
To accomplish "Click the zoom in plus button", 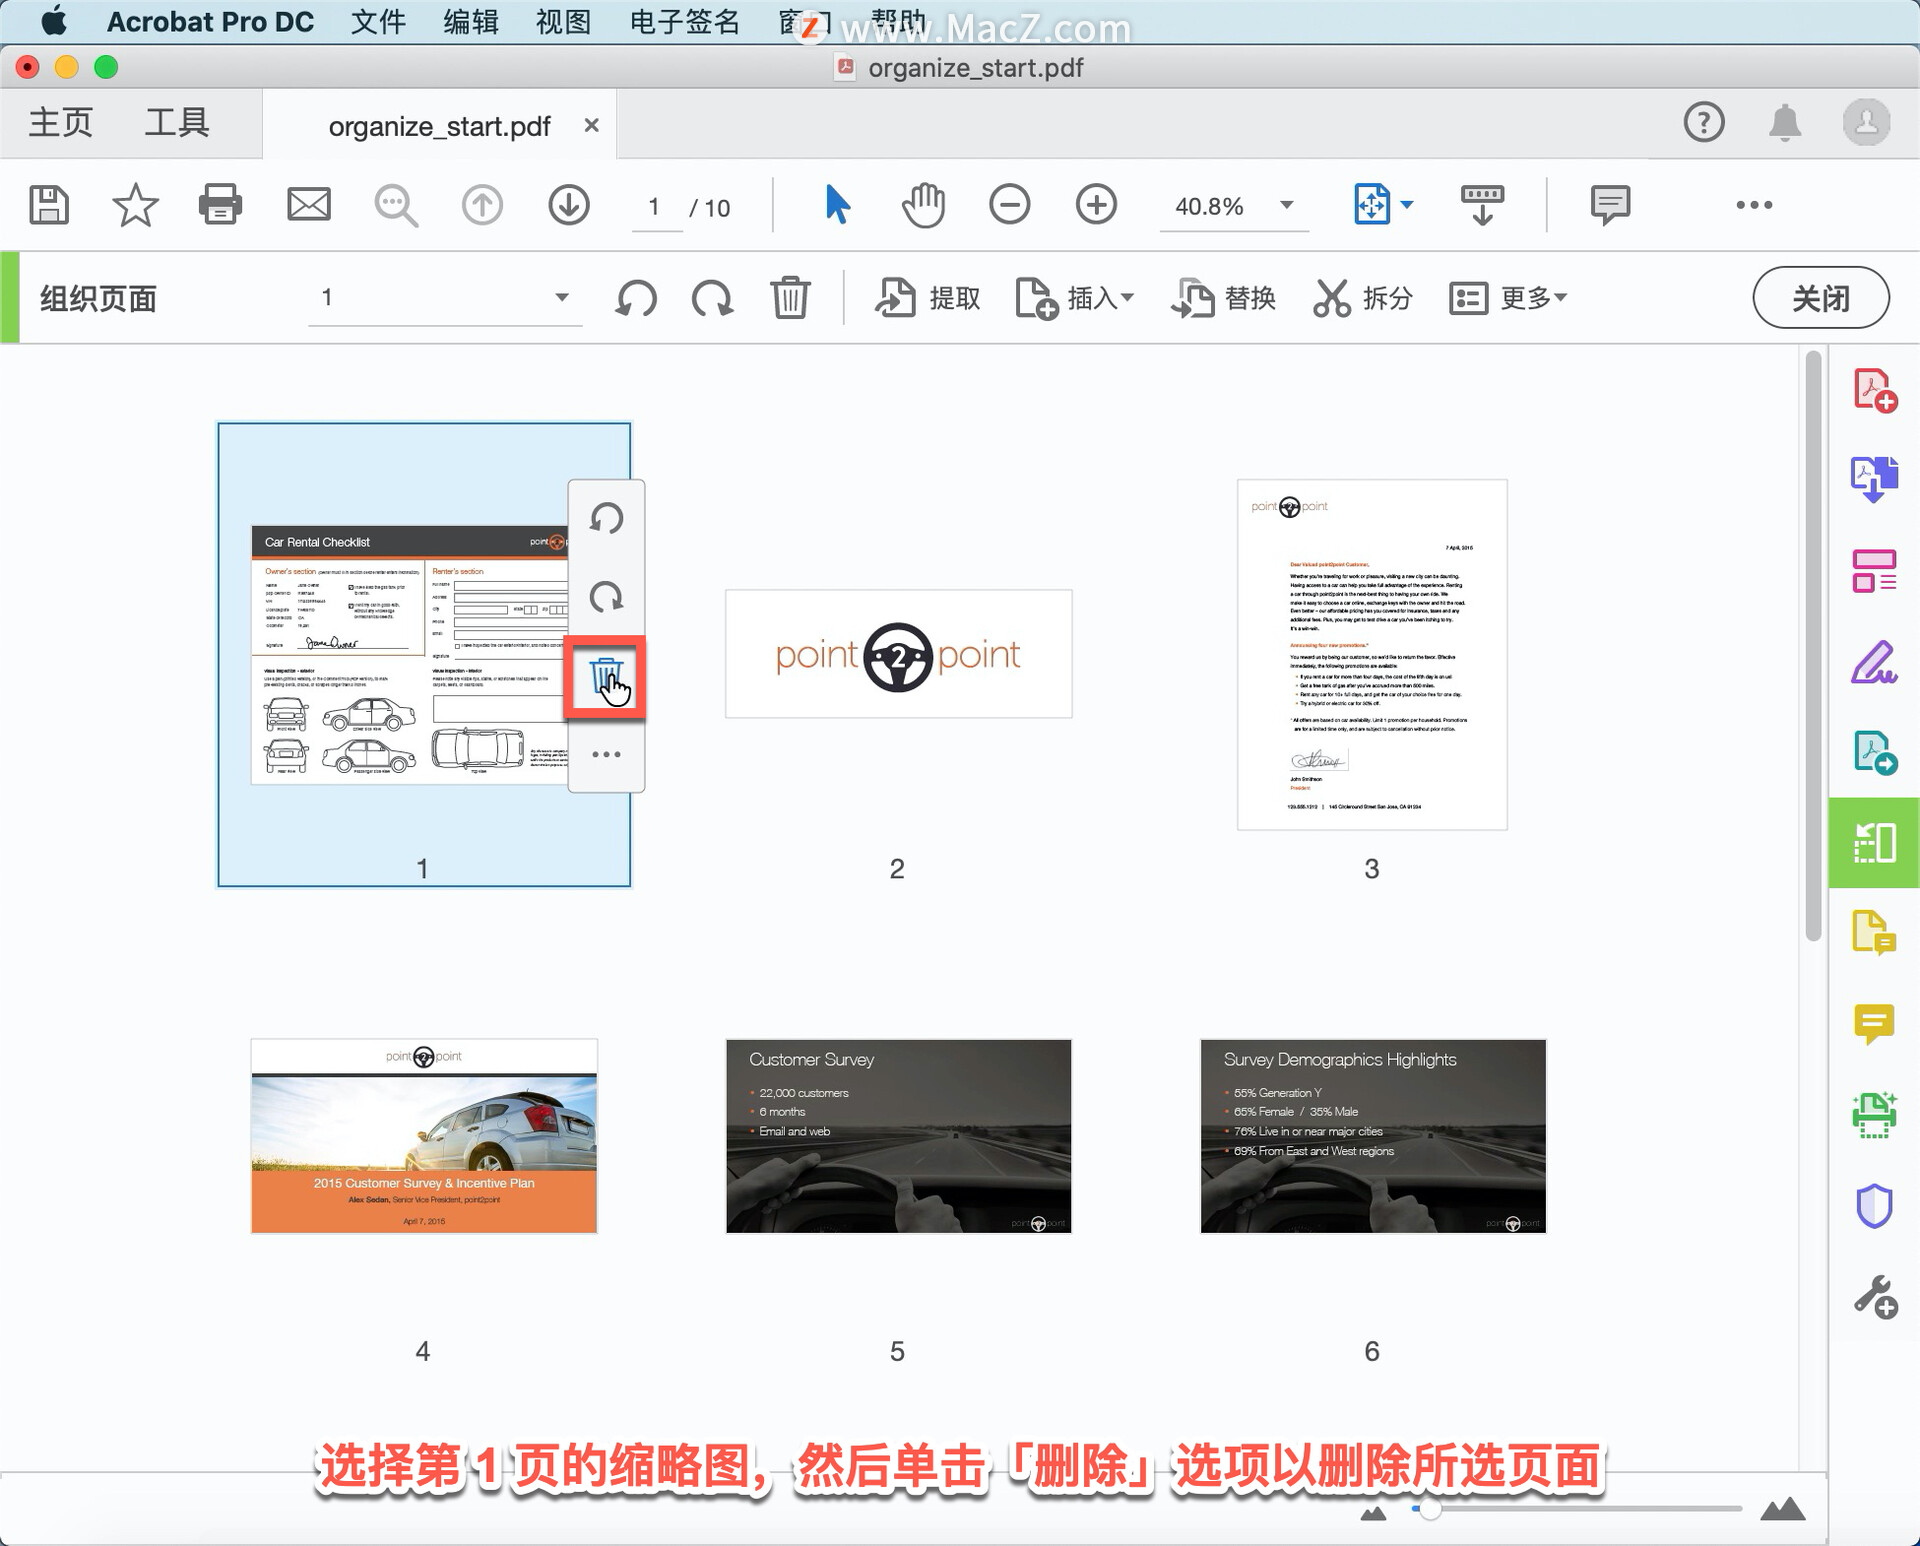I will tap(1096, 205).
